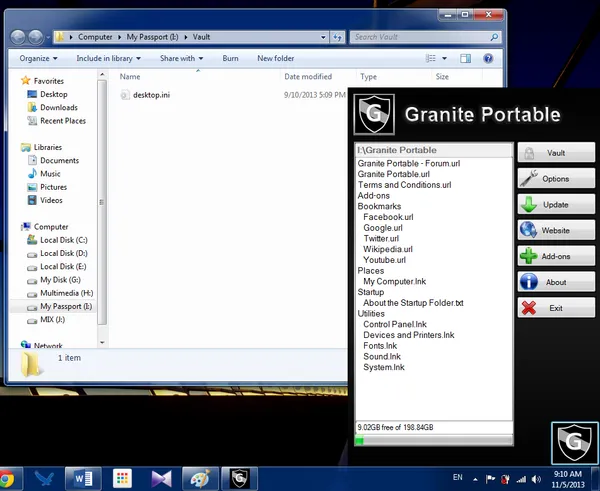Click the Forward navigation arrow in Explorer
Image resolution: width=600 pixels, height=491 pixels.
click(36, 37)
